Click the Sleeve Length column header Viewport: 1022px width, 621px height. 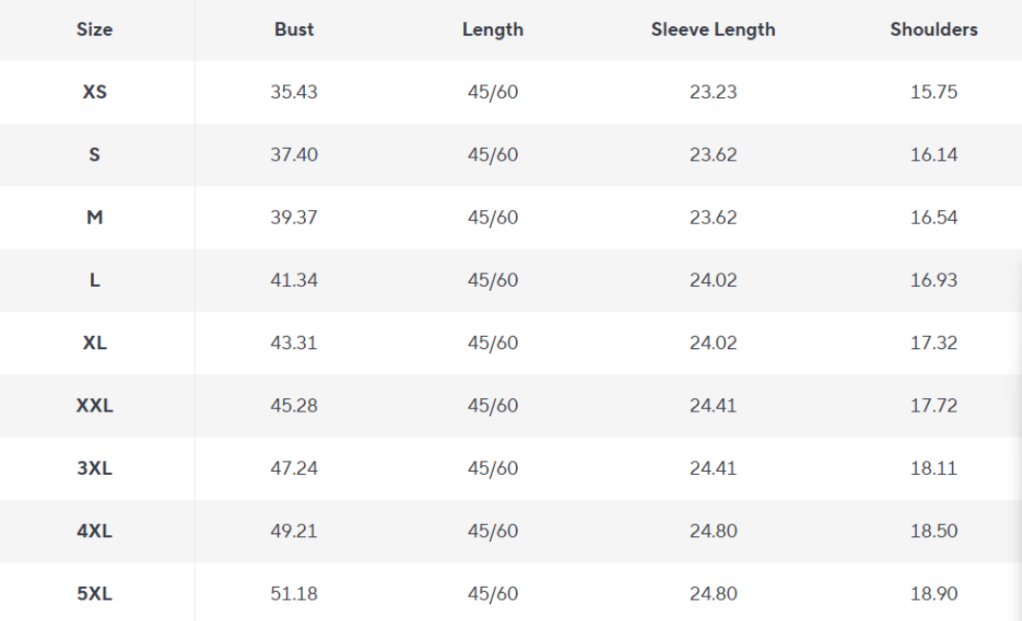[712, 30]
